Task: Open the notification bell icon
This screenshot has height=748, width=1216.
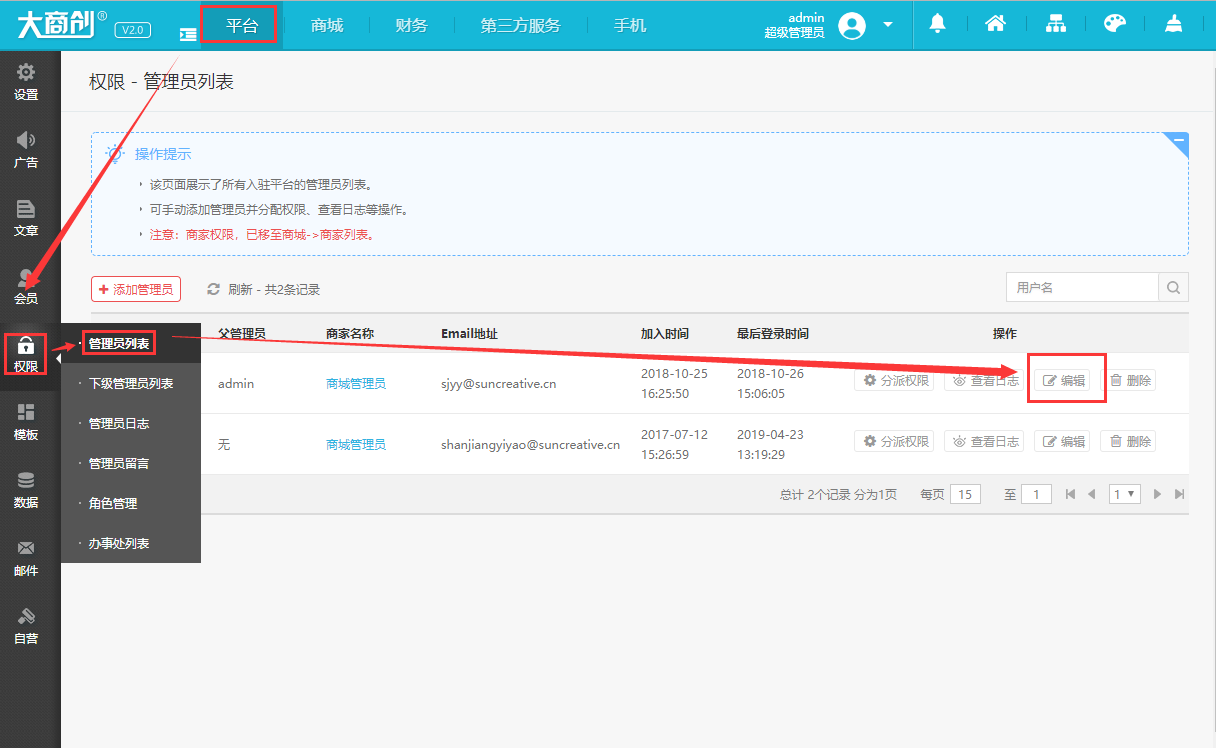Action: (938, 22)
